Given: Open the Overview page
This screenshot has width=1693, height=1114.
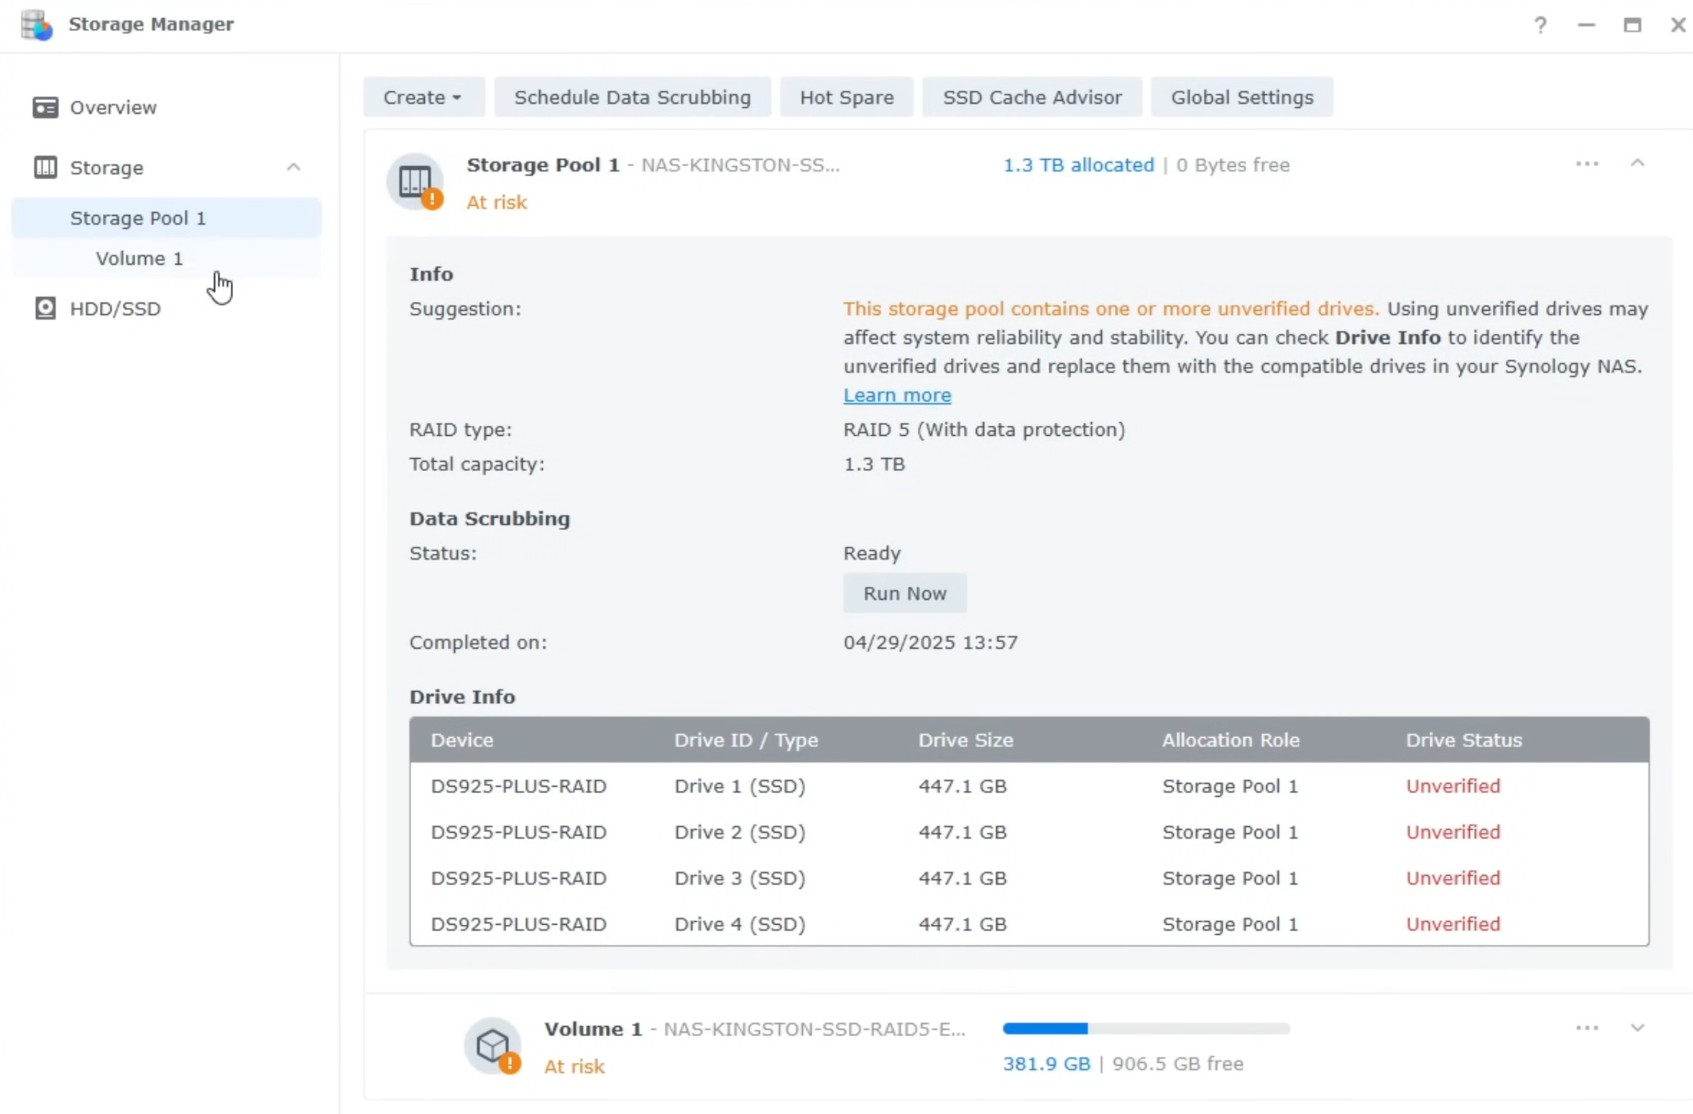Looking at the screenshot, I should 113,107.
